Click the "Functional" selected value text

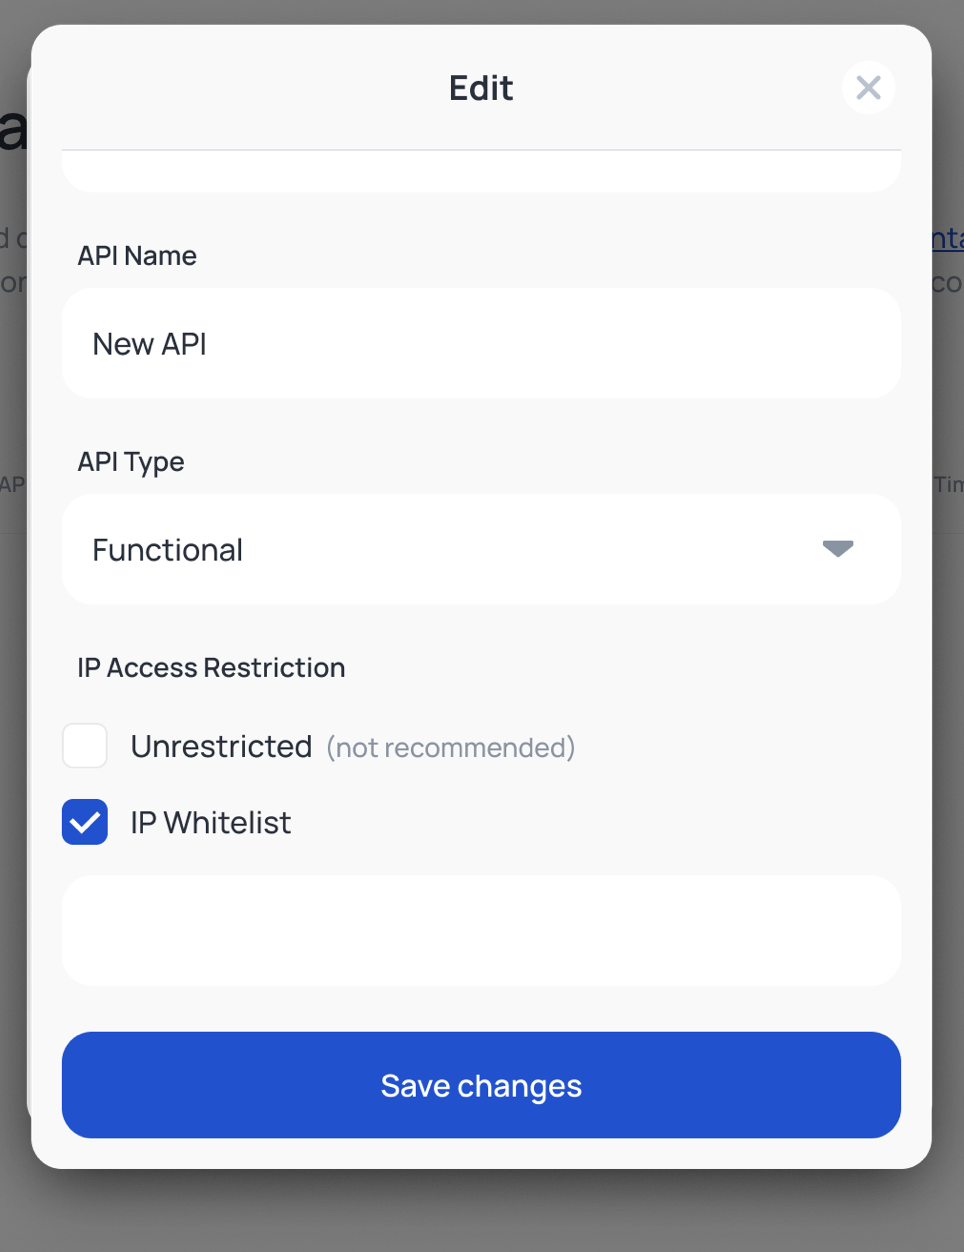pos(168,550)
